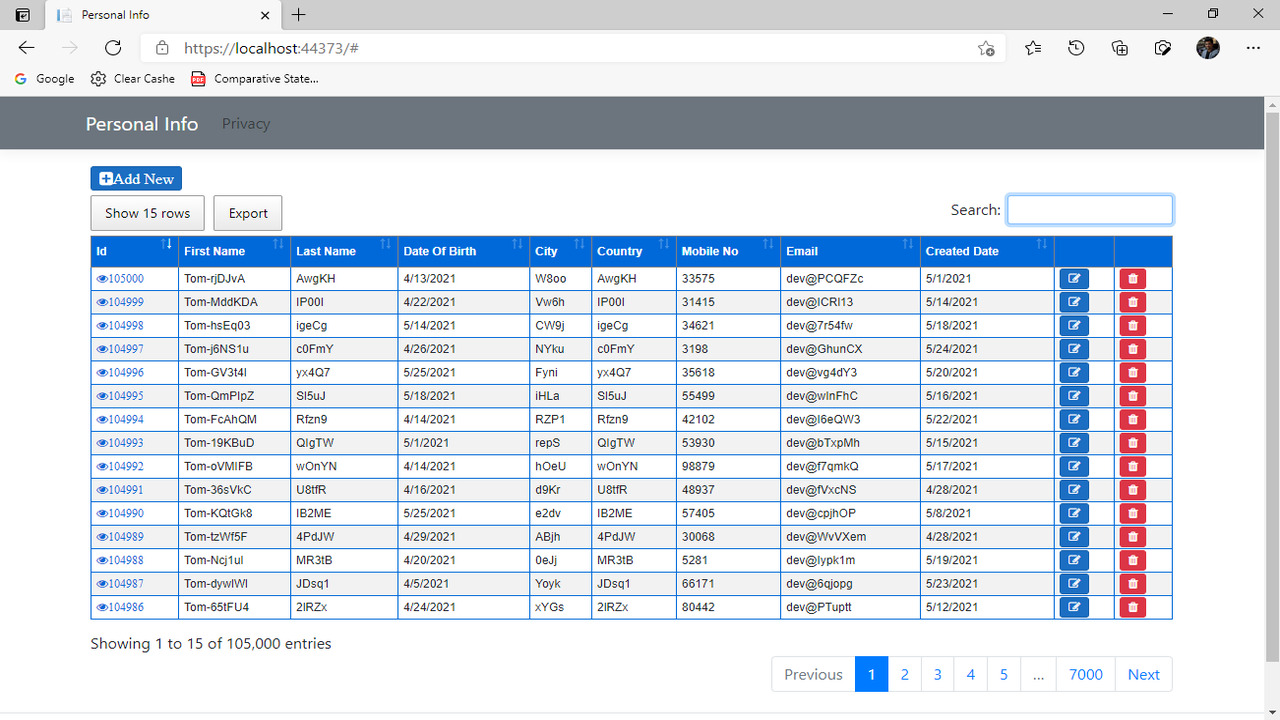Click the delete trash icon for row 104999

pyautogui.click(x=1132, y=302)
